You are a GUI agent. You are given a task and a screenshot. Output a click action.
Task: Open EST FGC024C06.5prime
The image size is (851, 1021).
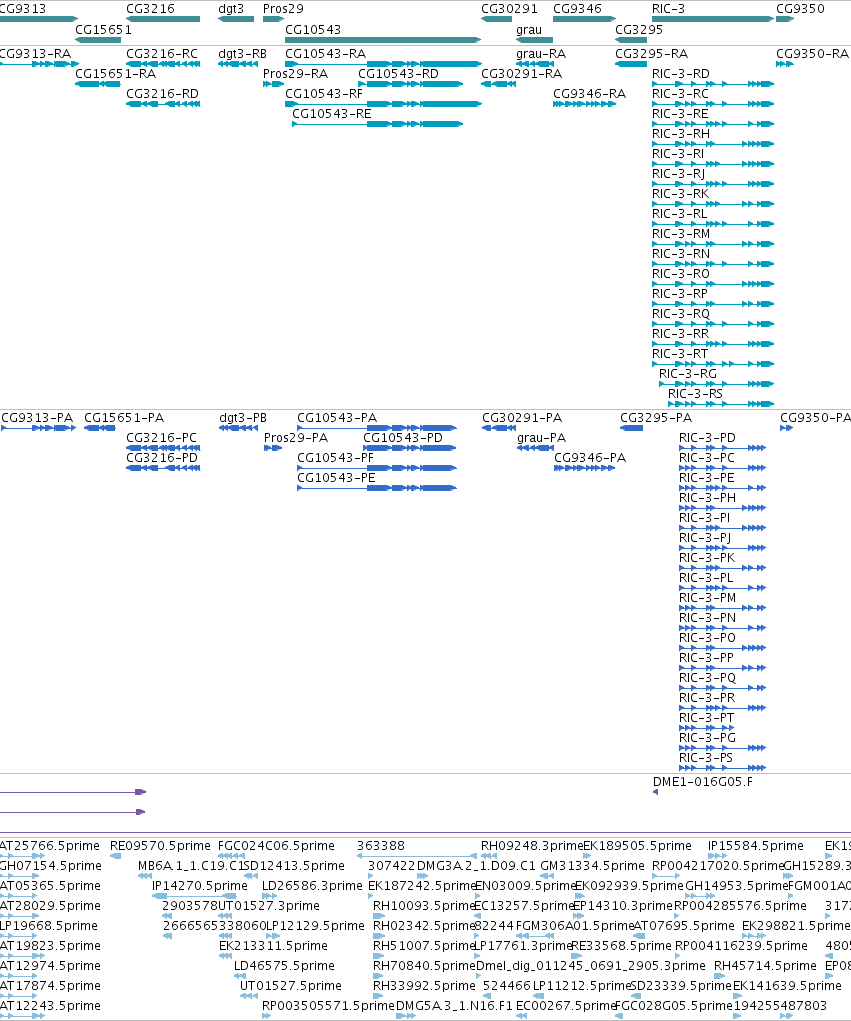[x=277, y=846]
